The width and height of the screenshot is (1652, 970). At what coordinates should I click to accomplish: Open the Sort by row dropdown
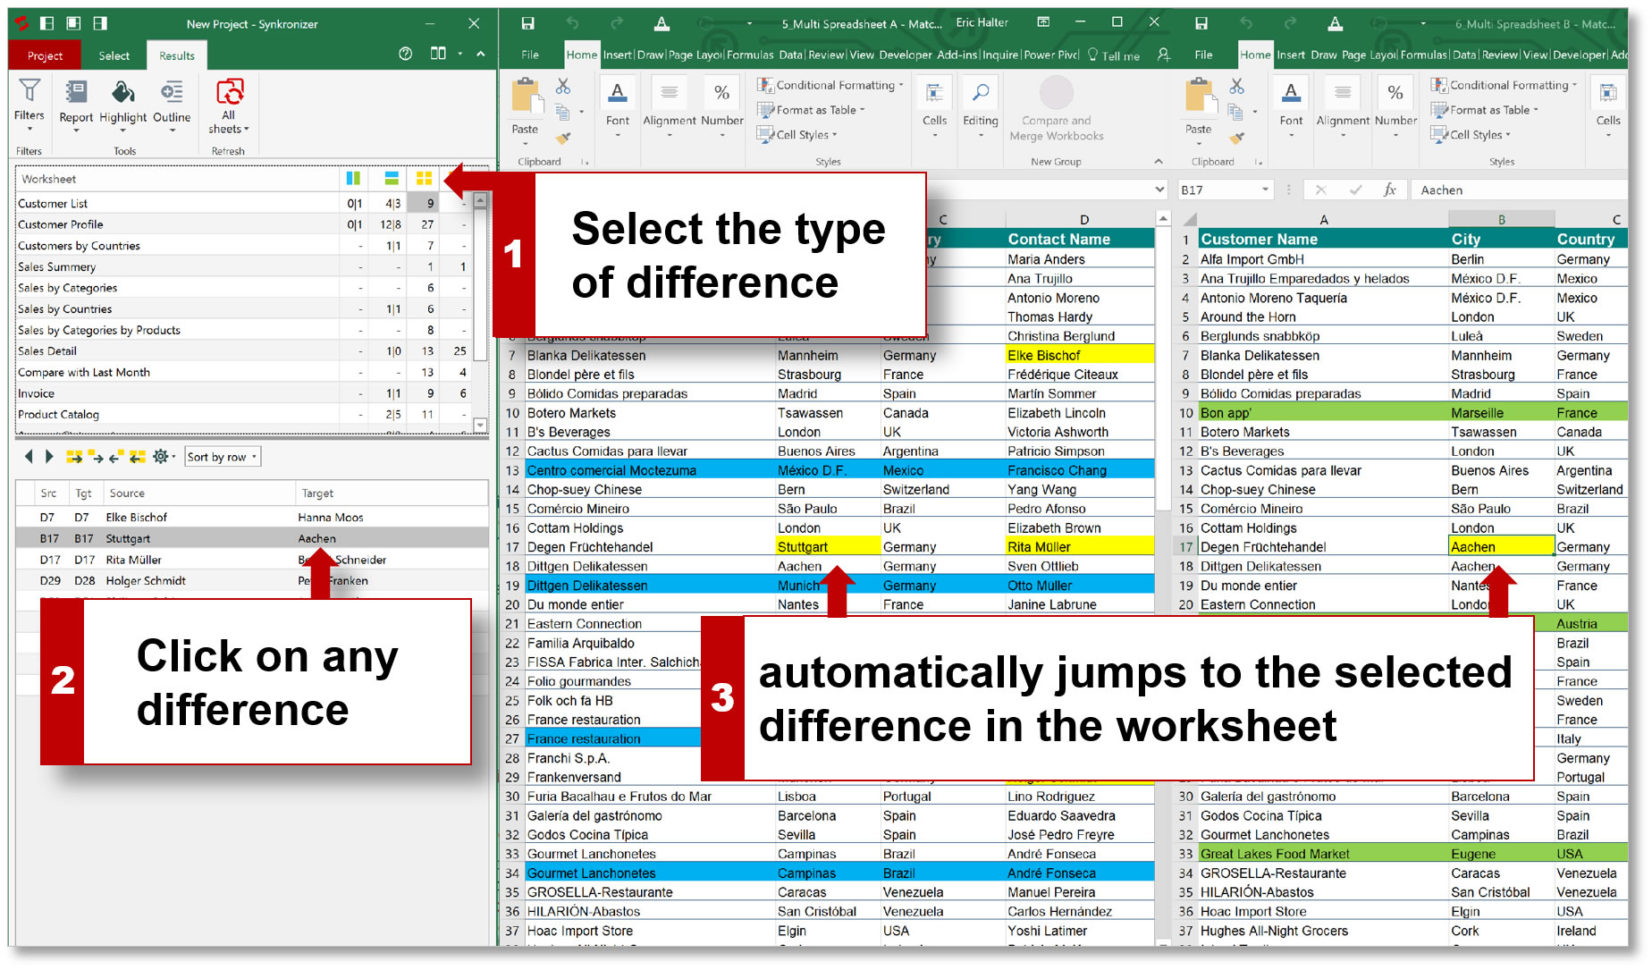[x=221, y=457]
